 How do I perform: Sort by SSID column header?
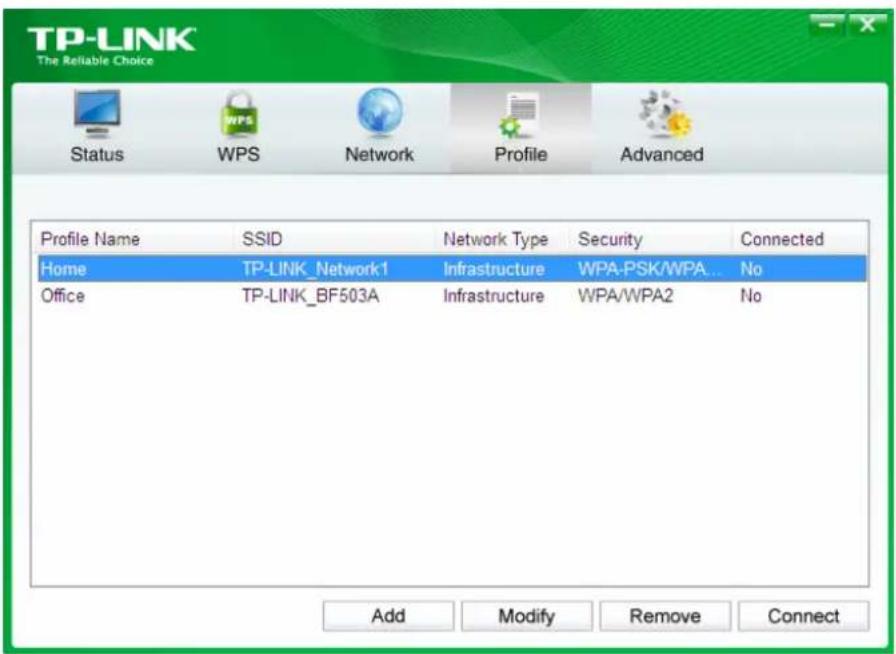point(262,239)
